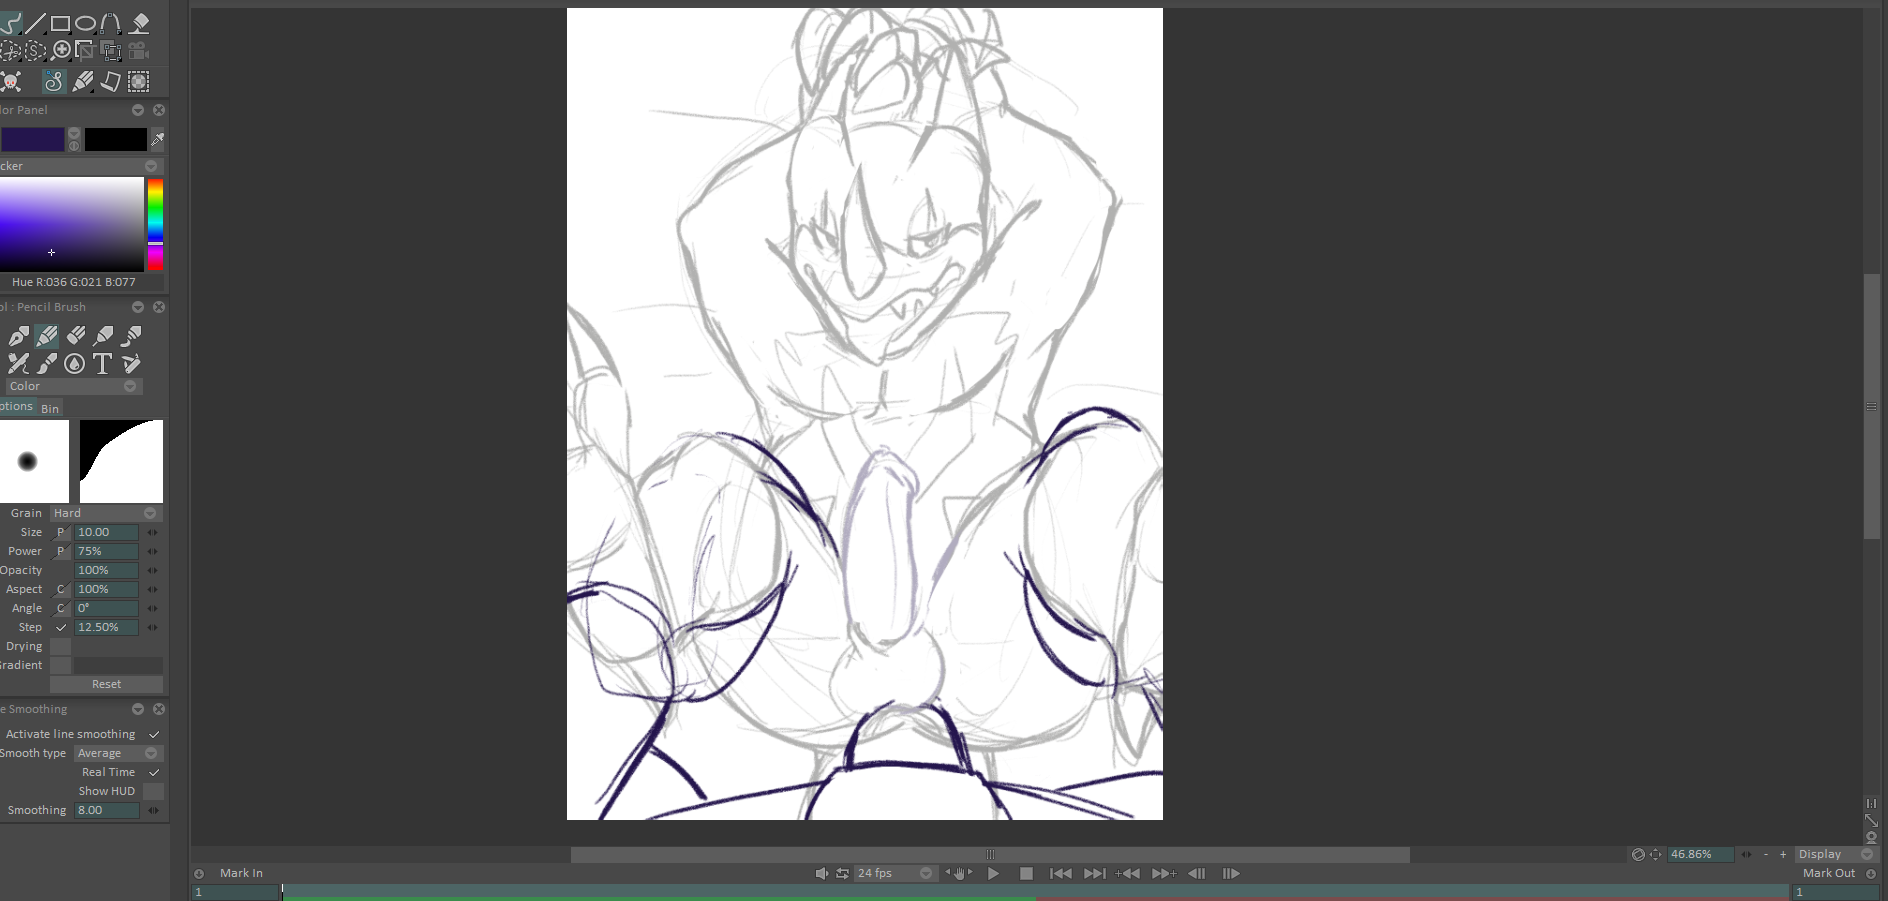Stop playback with the Stop button
The height and width of the screenshot is (901, 1888).
(1026, 873)
